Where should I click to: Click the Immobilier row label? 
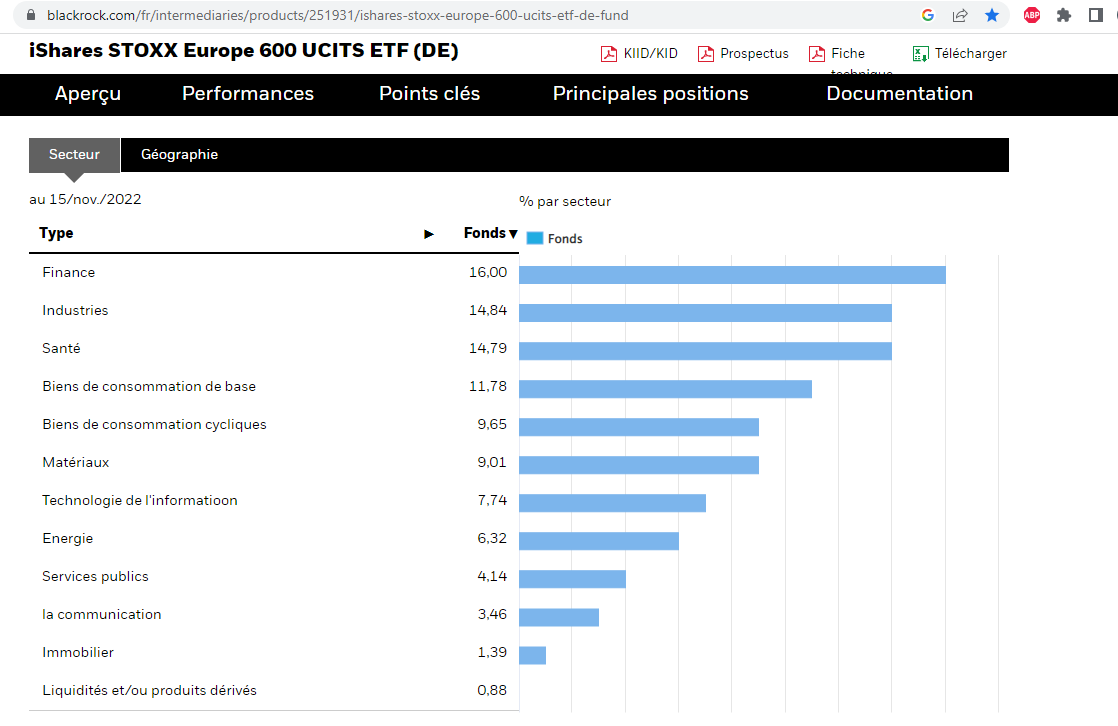[78, 652]
